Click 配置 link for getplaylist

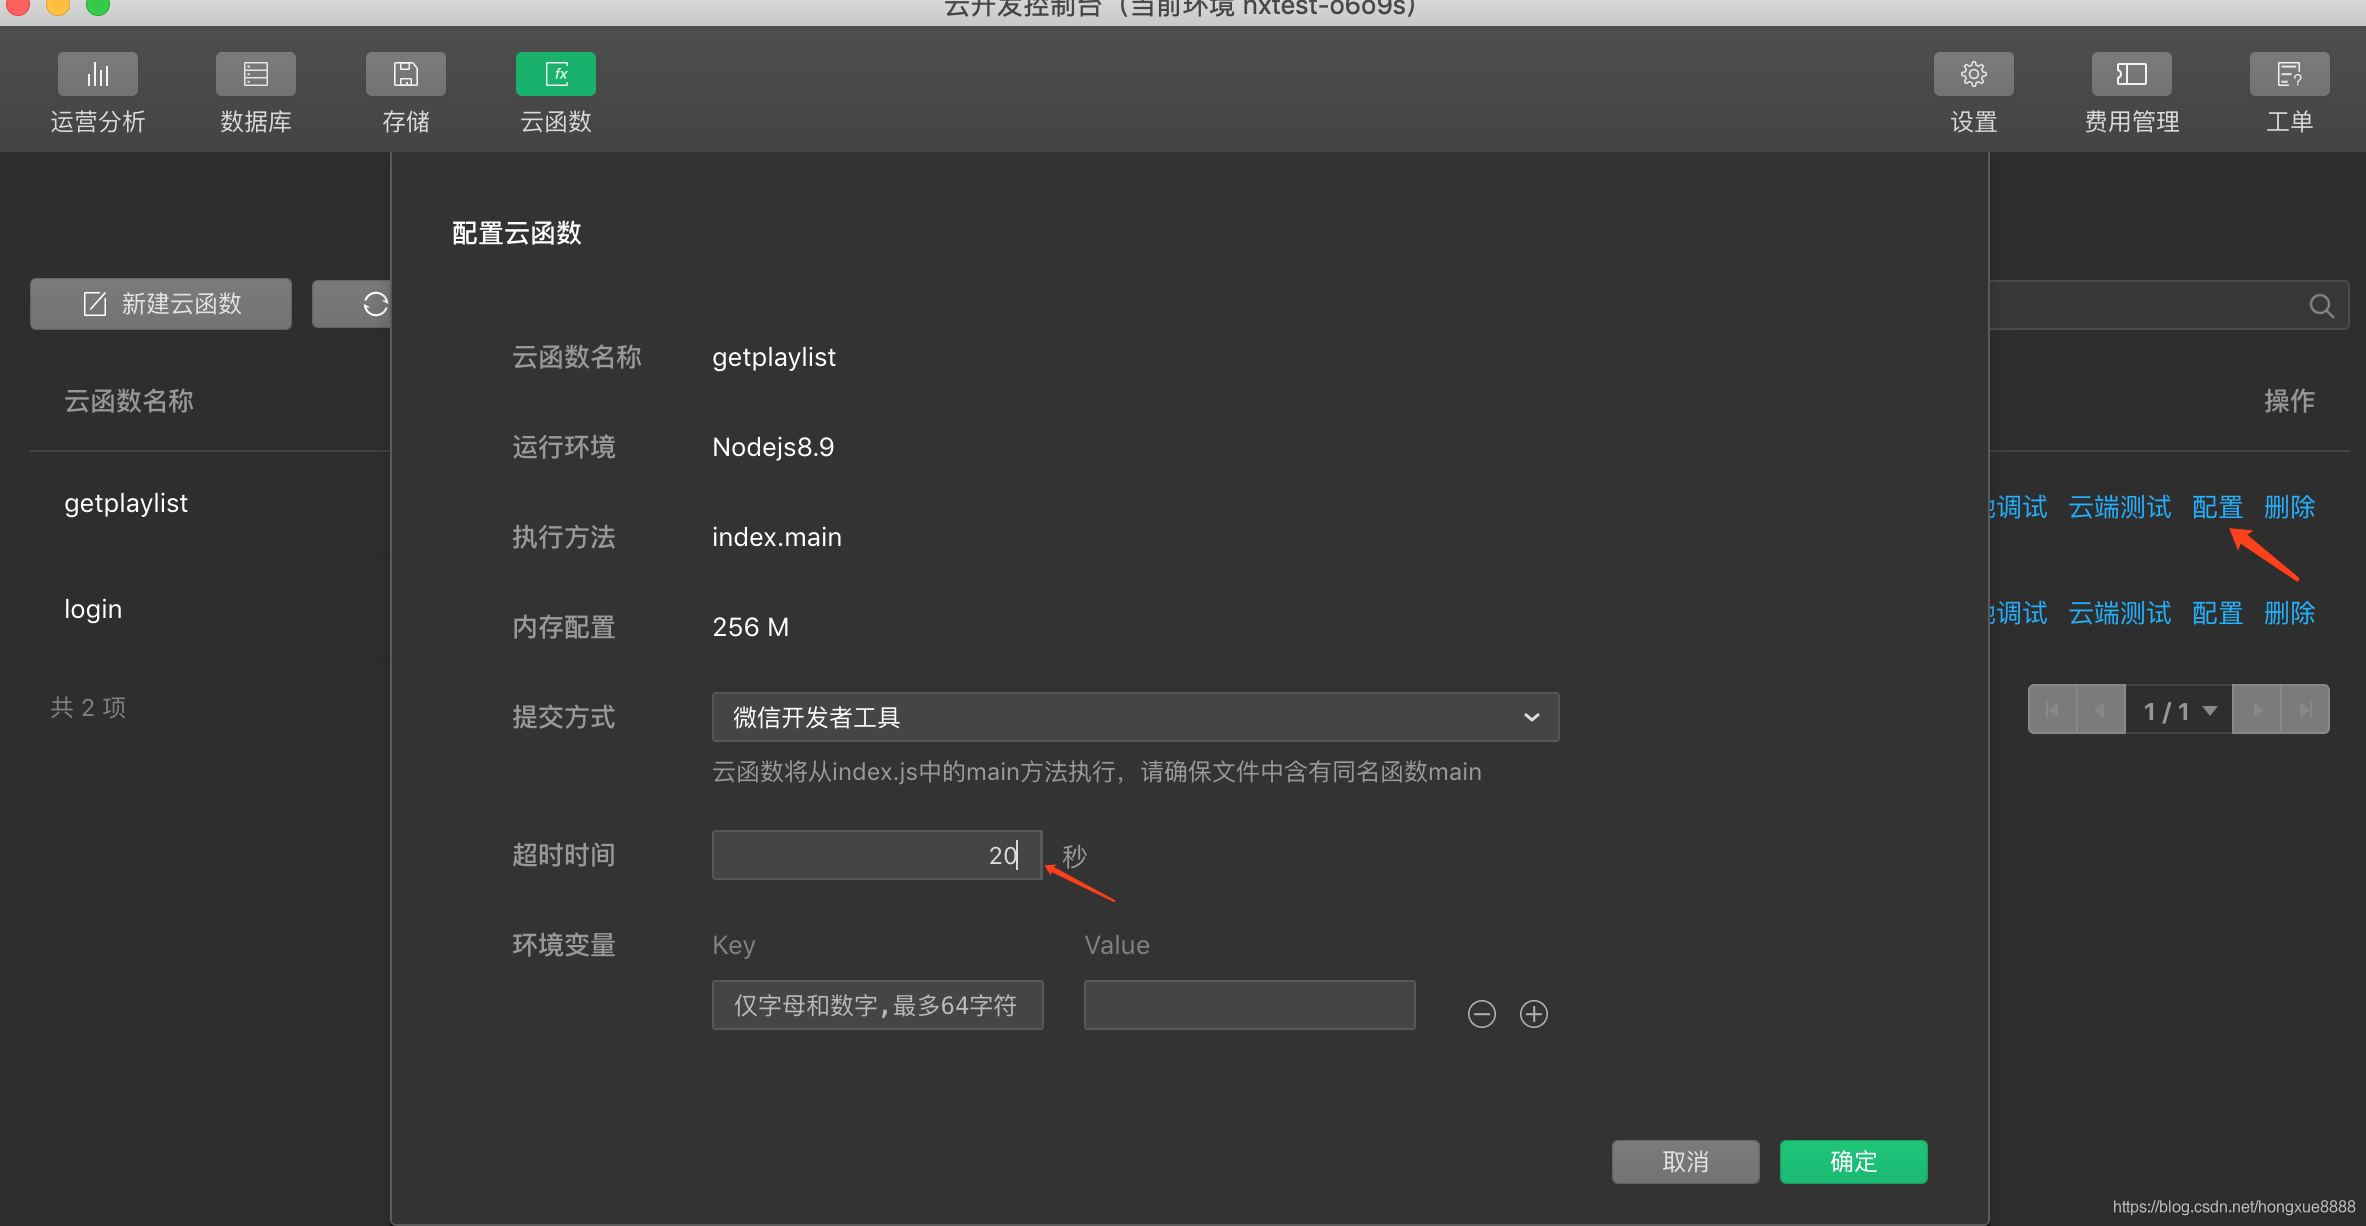(2217, 507)
